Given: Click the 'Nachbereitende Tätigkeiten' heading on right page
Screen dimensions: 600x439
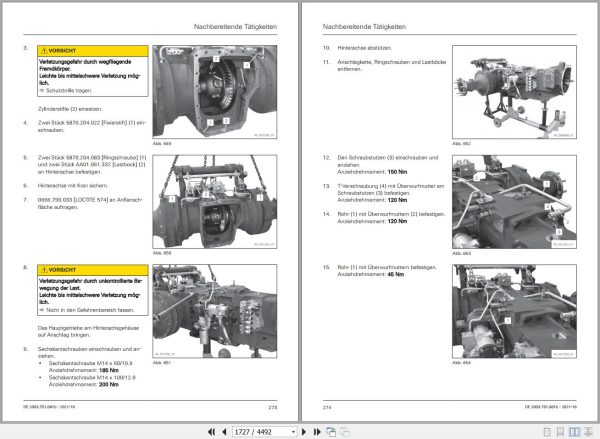Looking at the screenshot, I should pos(364,27).
